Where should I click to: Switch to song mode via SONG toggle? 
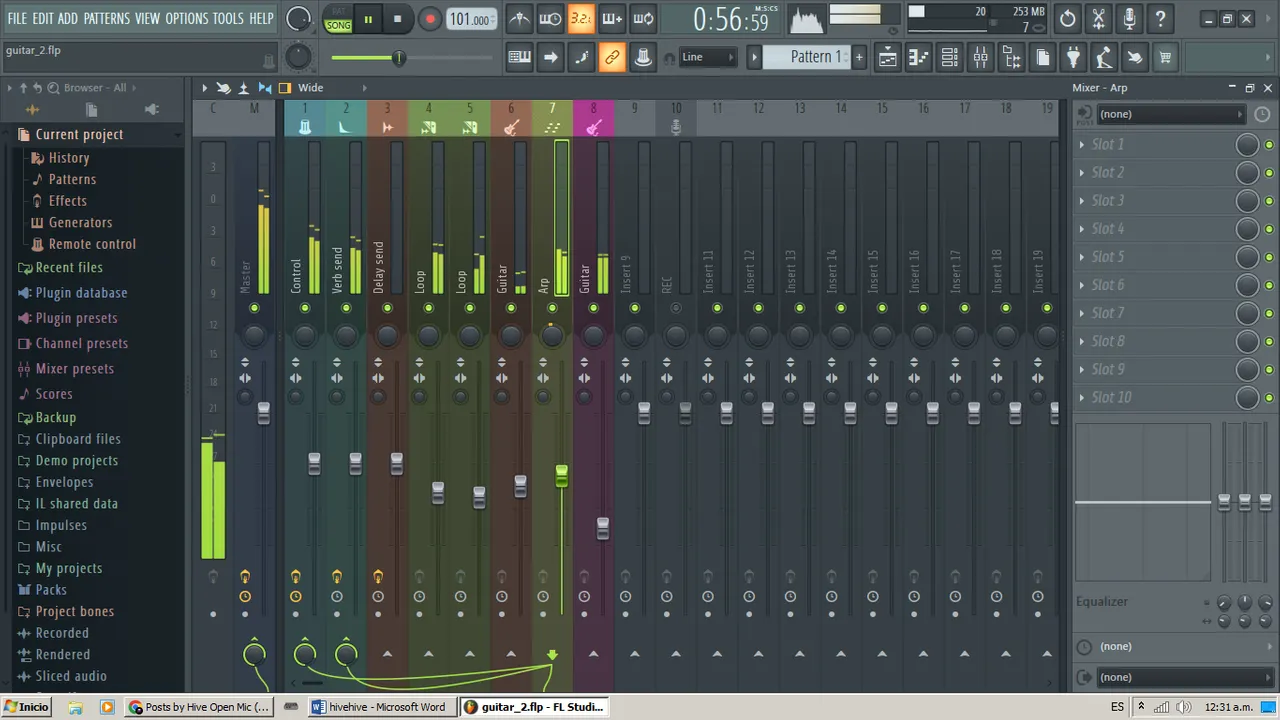338,25
